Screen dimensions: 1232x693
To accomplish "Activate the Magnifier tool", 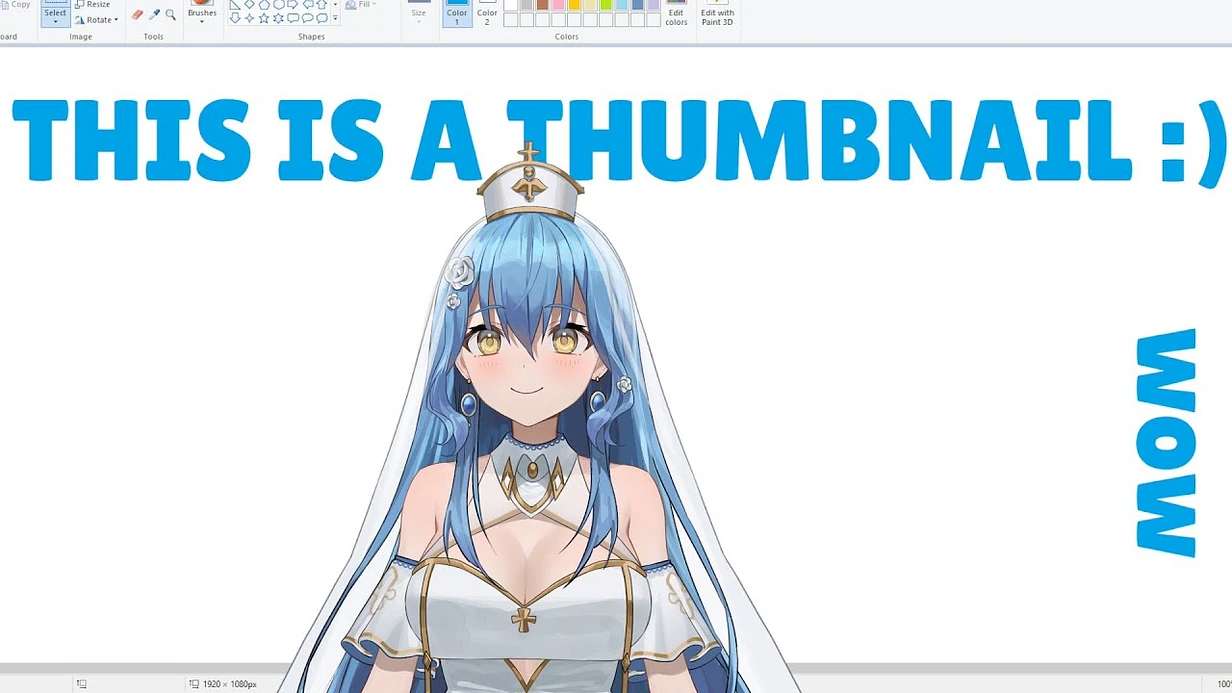I will [x=171, y=14].
